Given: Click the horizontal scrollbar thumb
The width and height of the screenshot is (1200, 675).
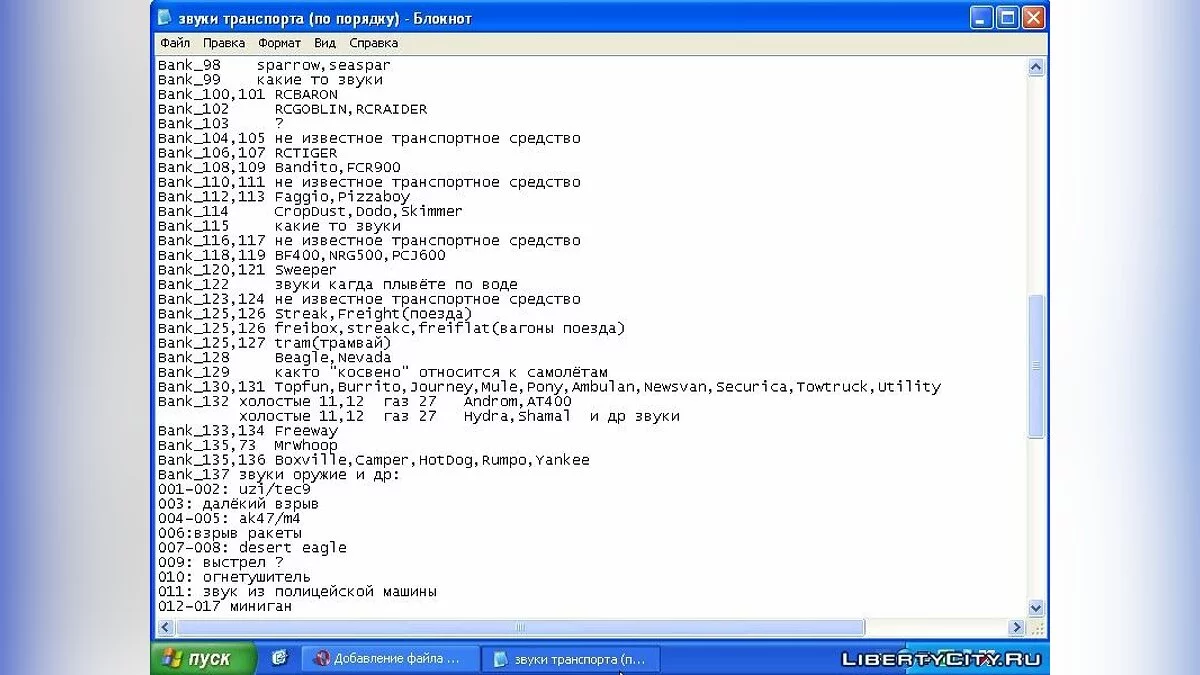Looking at the screenshot, I should tap(520, 628).
